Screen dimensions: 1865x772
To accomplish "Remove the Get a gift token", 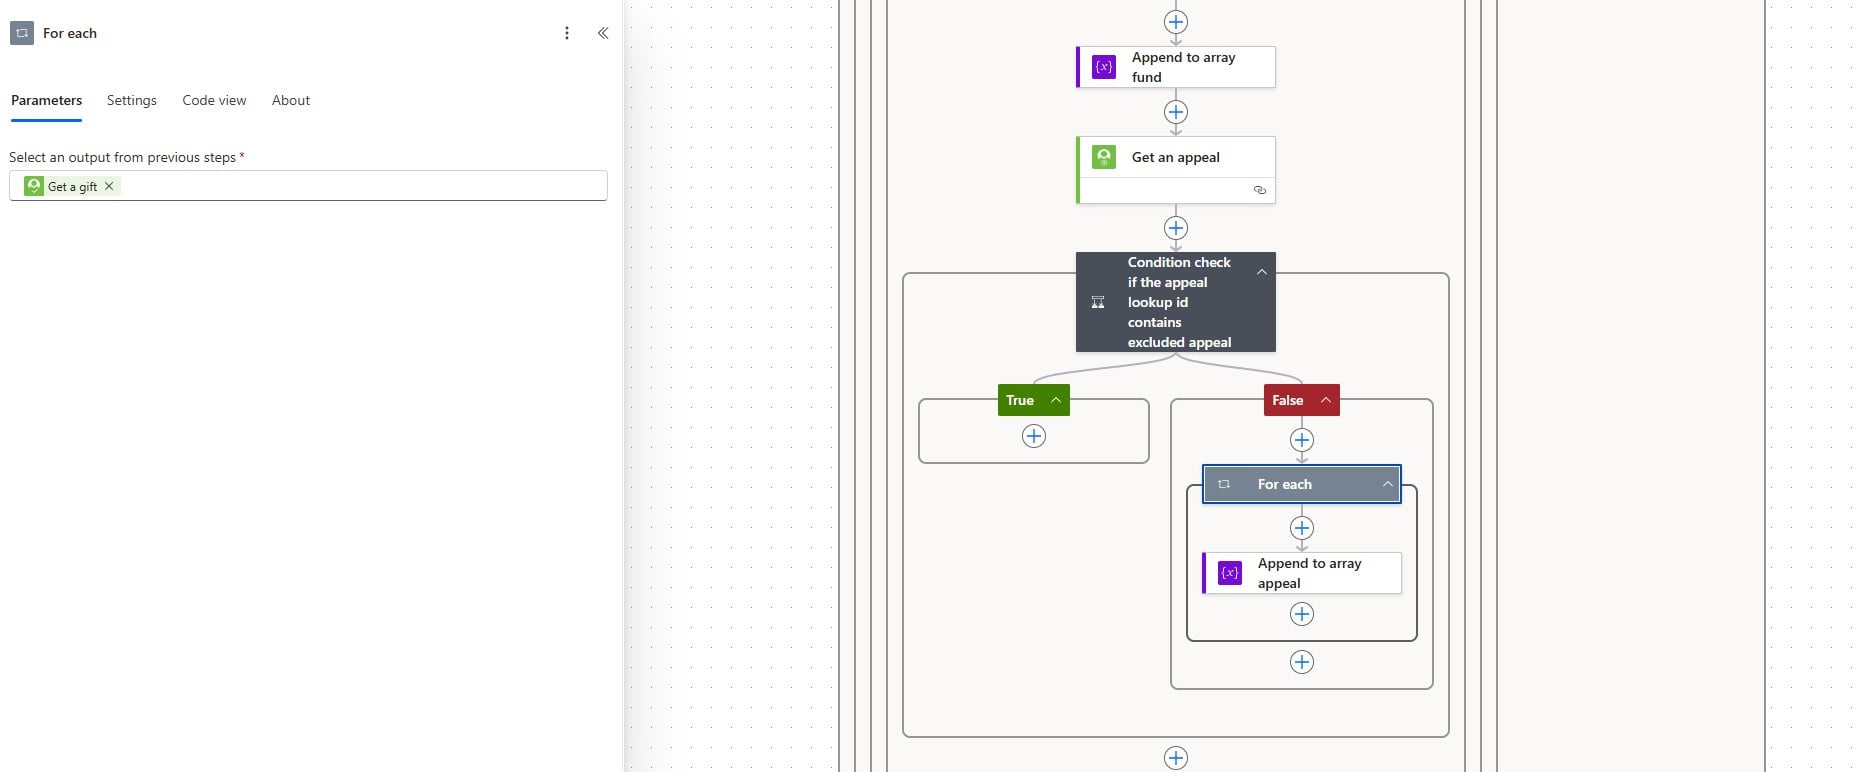I will pos(109,186).
